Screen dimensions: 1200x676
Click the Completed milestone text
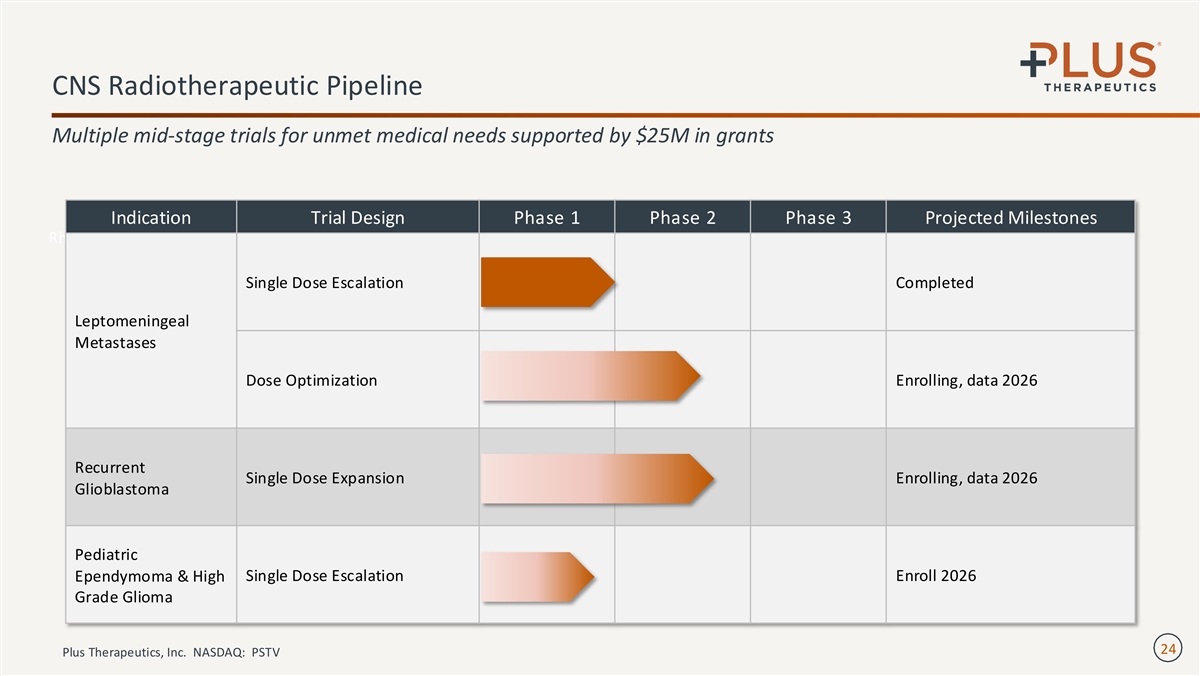coord(934,283)
